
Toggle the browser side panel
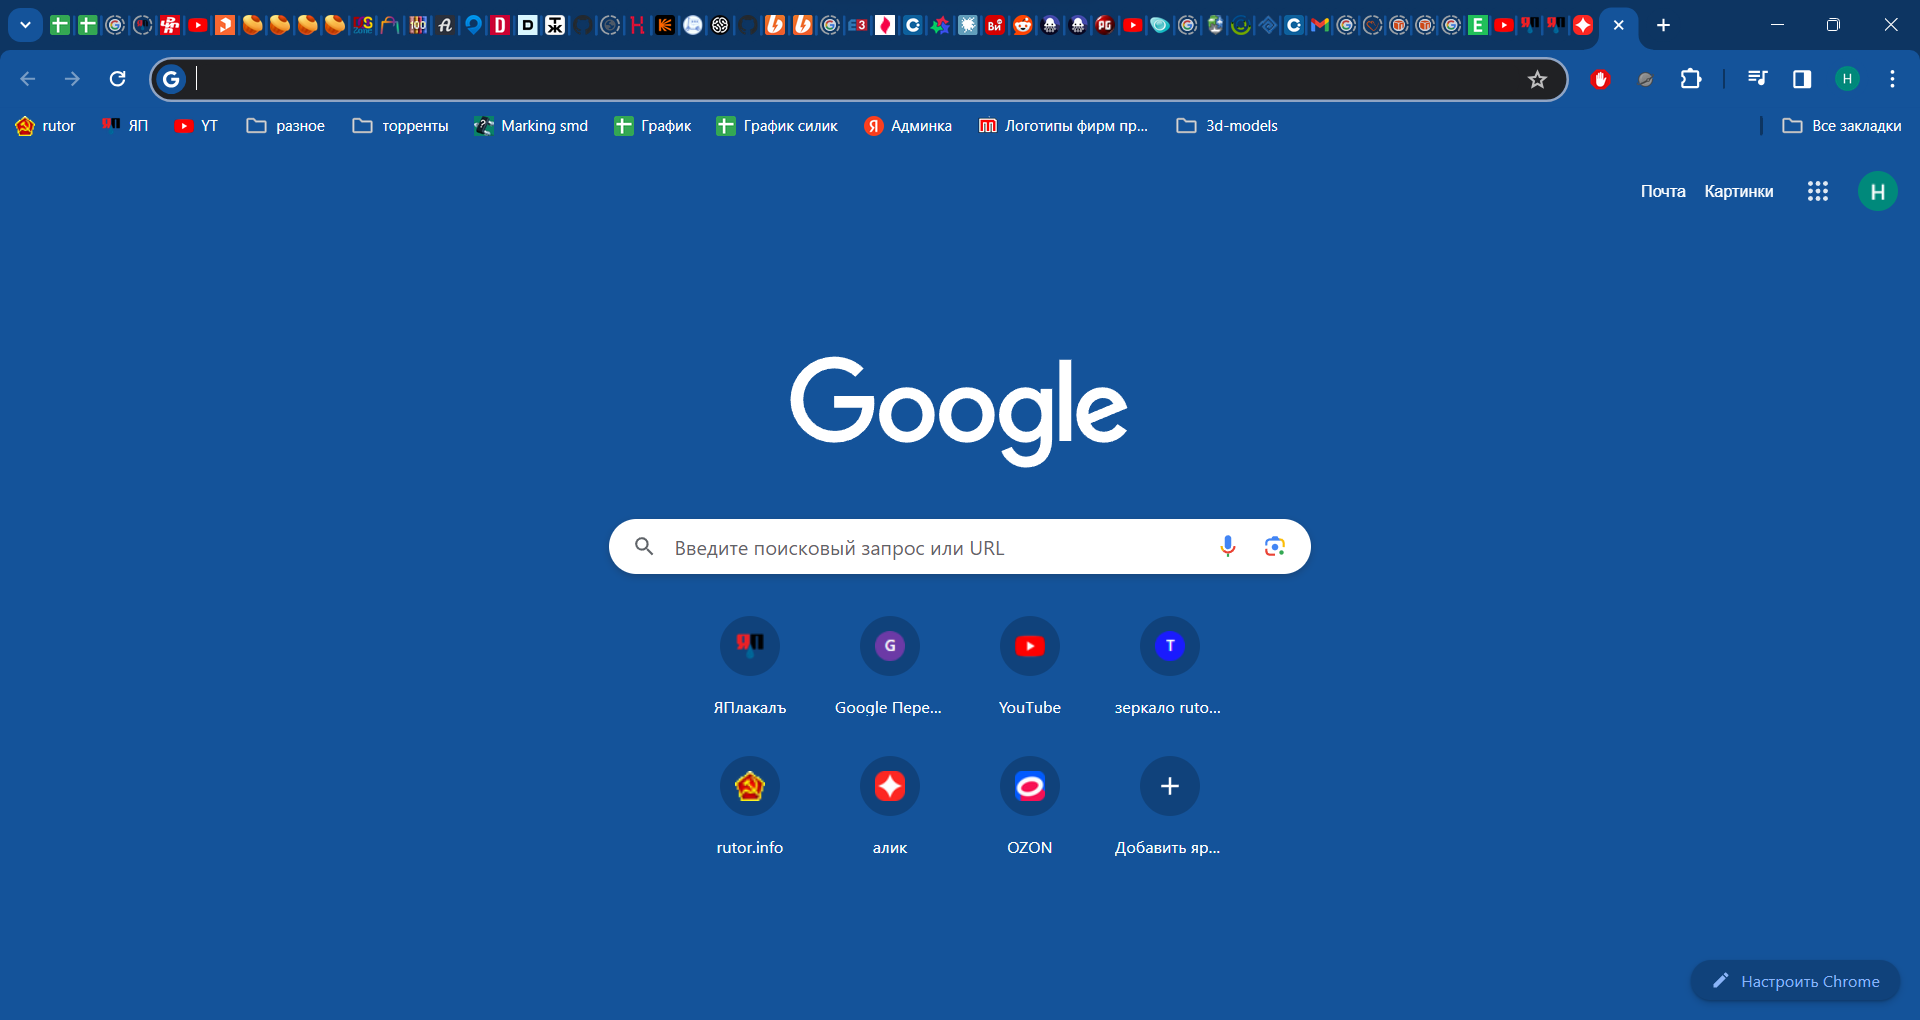click(x=1802, y=79)
